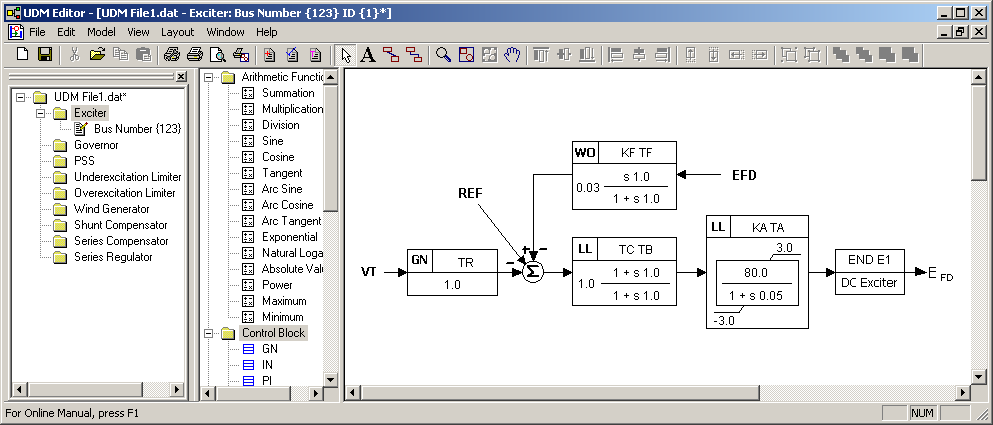This screenshot has width=993, height=425.
Task: Collapse the Exciter folder node
Action: click(41, 113)
